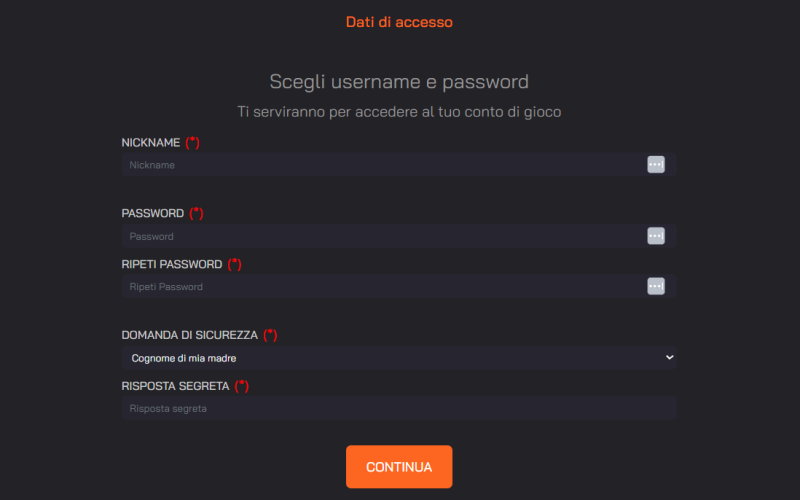Click the 'Ti serviranno per accedere' subtitle

(399, 112)
